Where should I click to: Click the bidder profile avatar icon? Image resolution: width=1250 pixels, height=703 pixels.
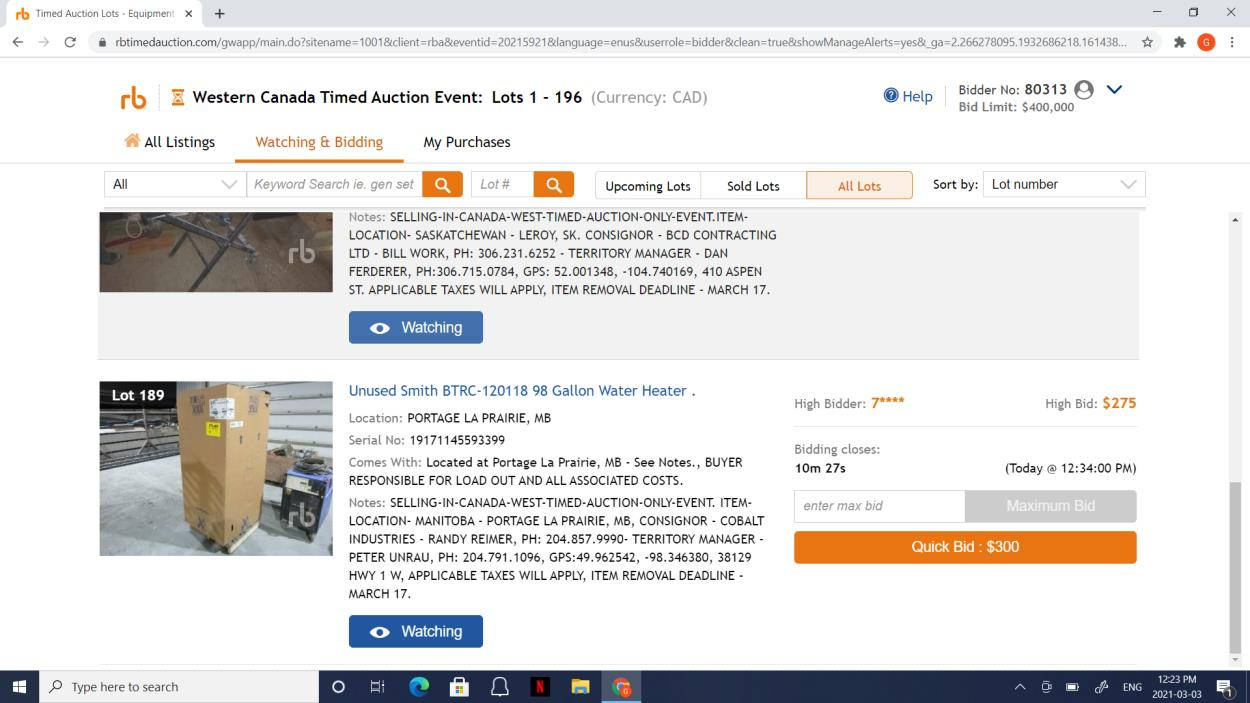(x=1083, y=89)
